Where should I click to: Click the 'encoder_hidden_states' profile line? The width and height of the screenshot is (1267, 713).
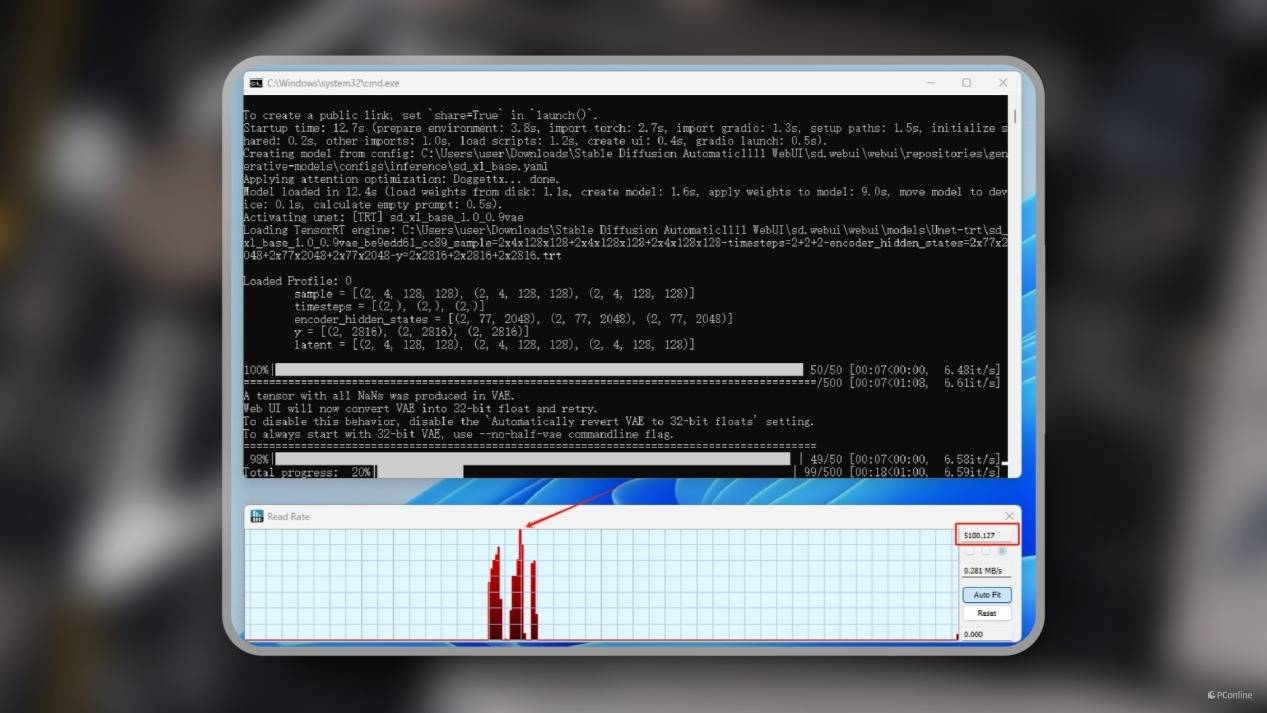(513, 319)
